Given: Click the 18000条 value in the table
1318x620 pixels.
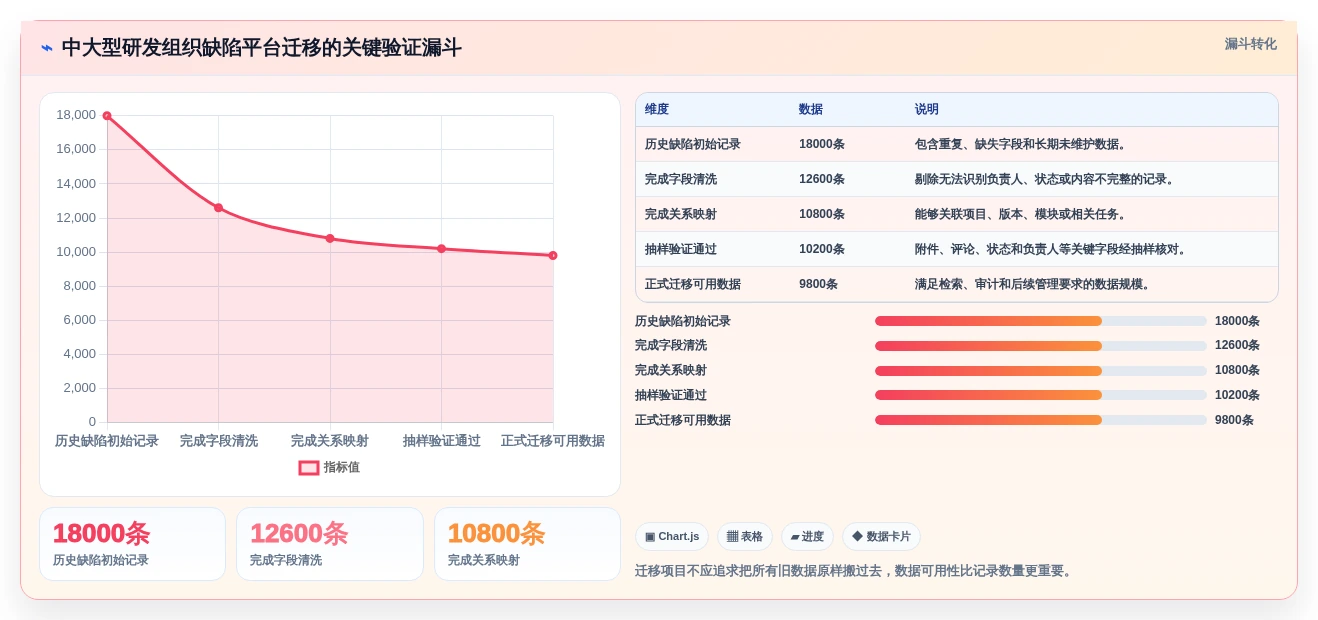Looking at the screenshot, I should point(822,144).
